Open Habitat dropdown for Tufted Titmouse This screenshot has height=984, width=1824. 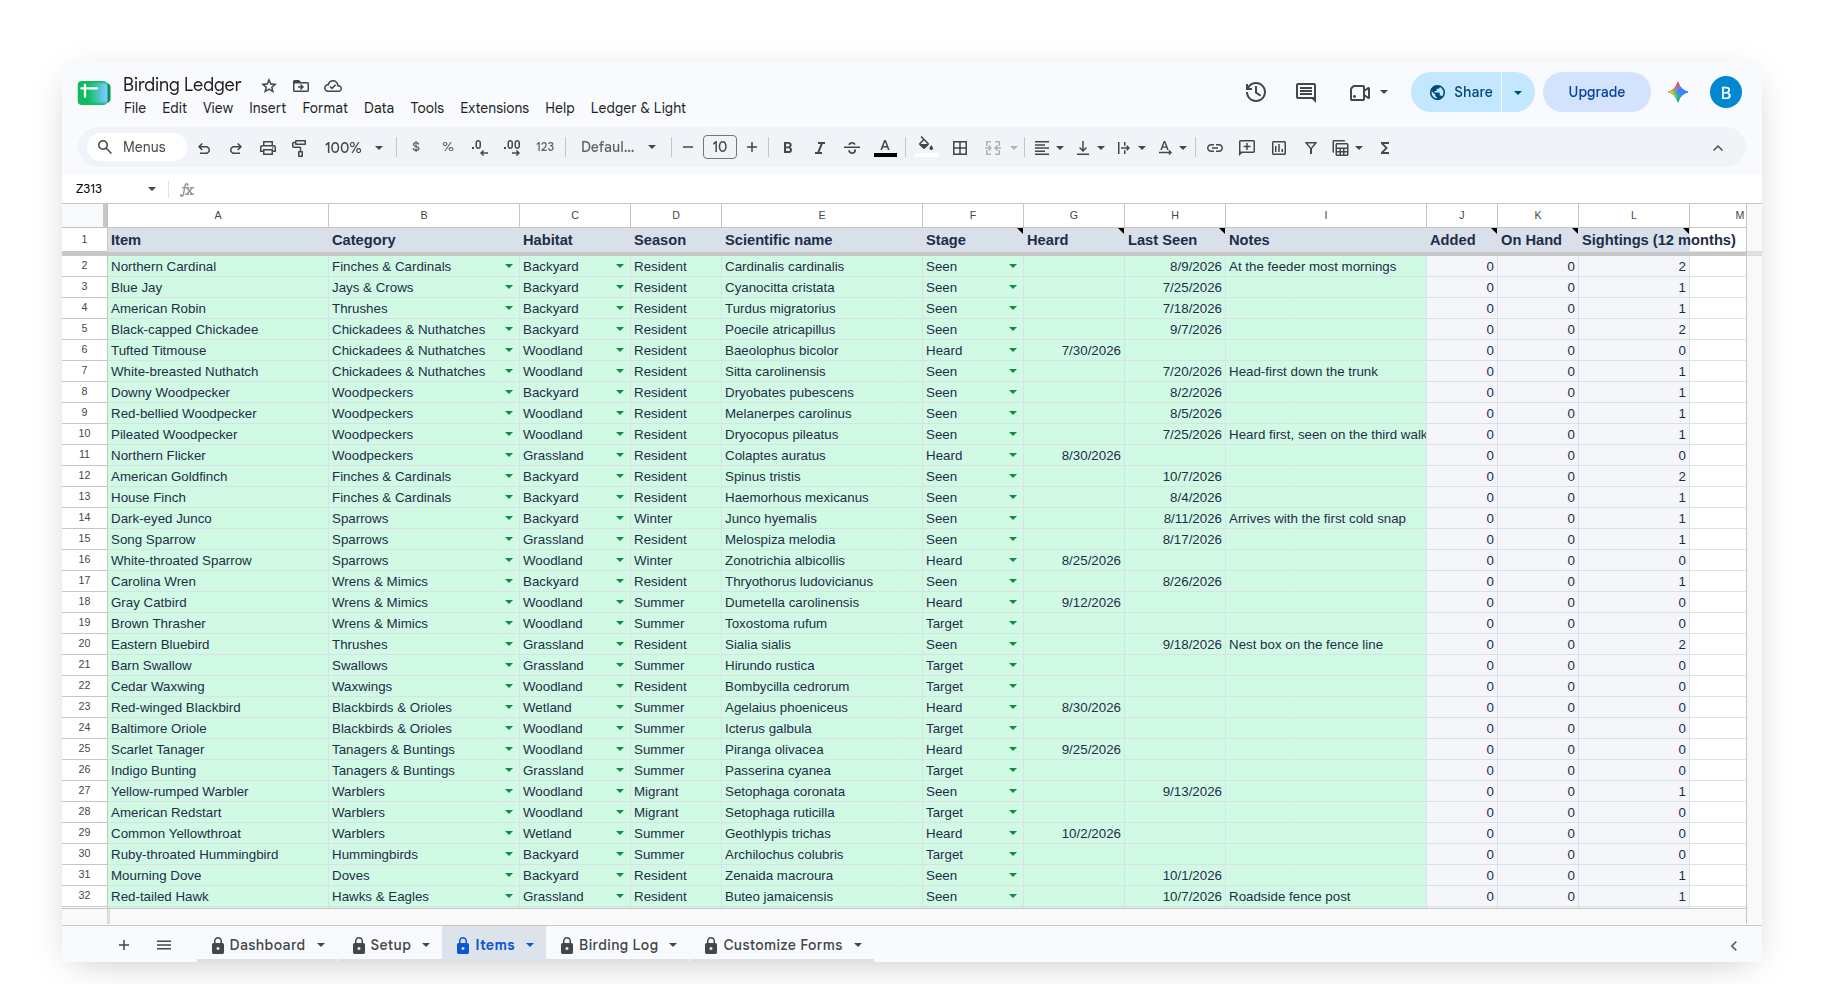pyautogui.click(x=620, y=350)
